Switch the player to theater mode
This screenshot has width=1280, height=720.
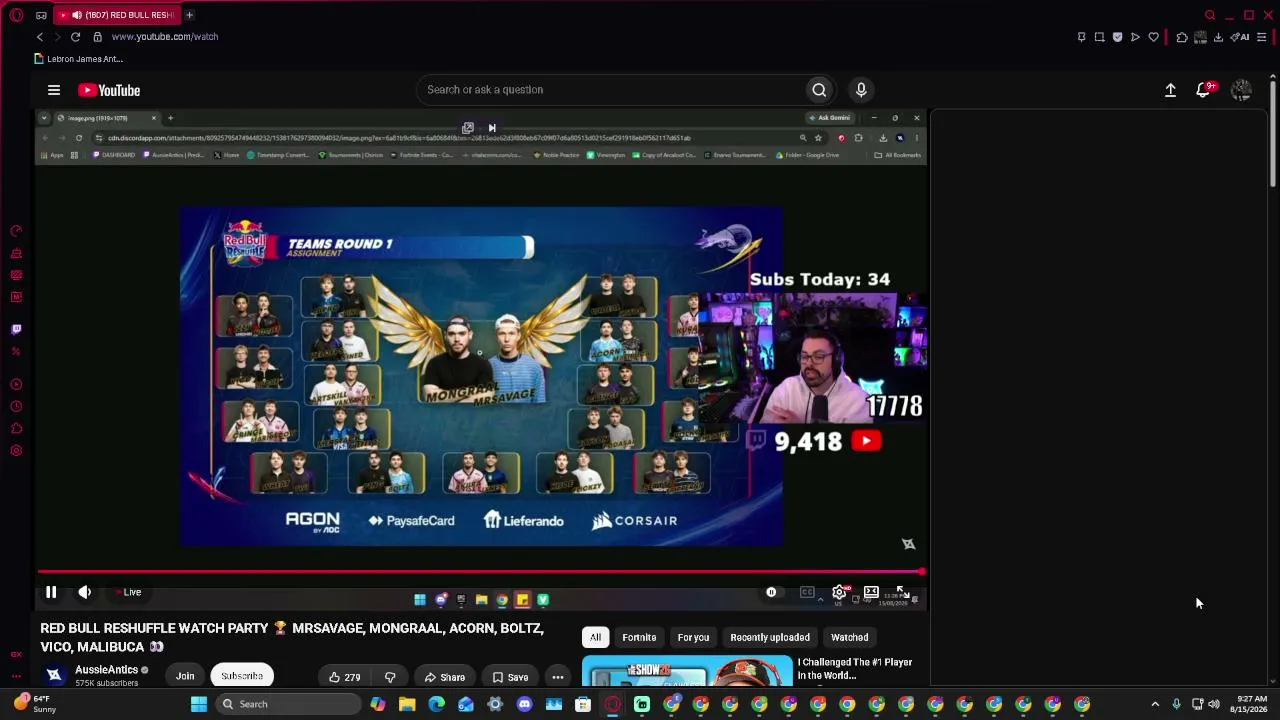pos(871,592)
